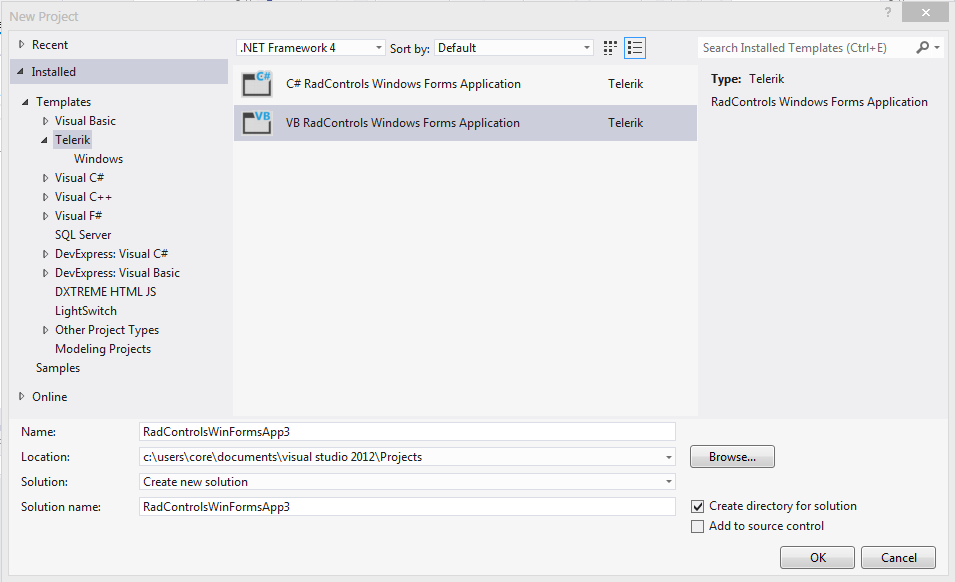Click the OK button
Viewport: 955px width, 582px height.
817,558
